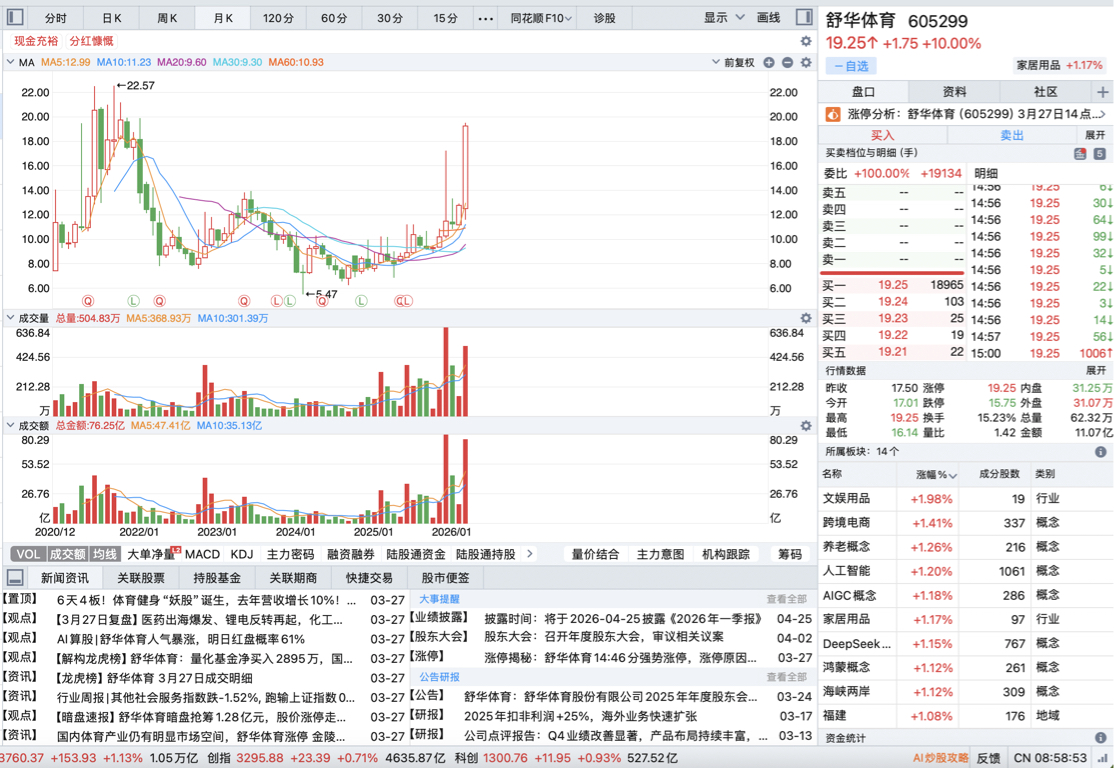Switch to 日K chart tab
This screenshot has height=768, width=1114.
click(112, 18)
